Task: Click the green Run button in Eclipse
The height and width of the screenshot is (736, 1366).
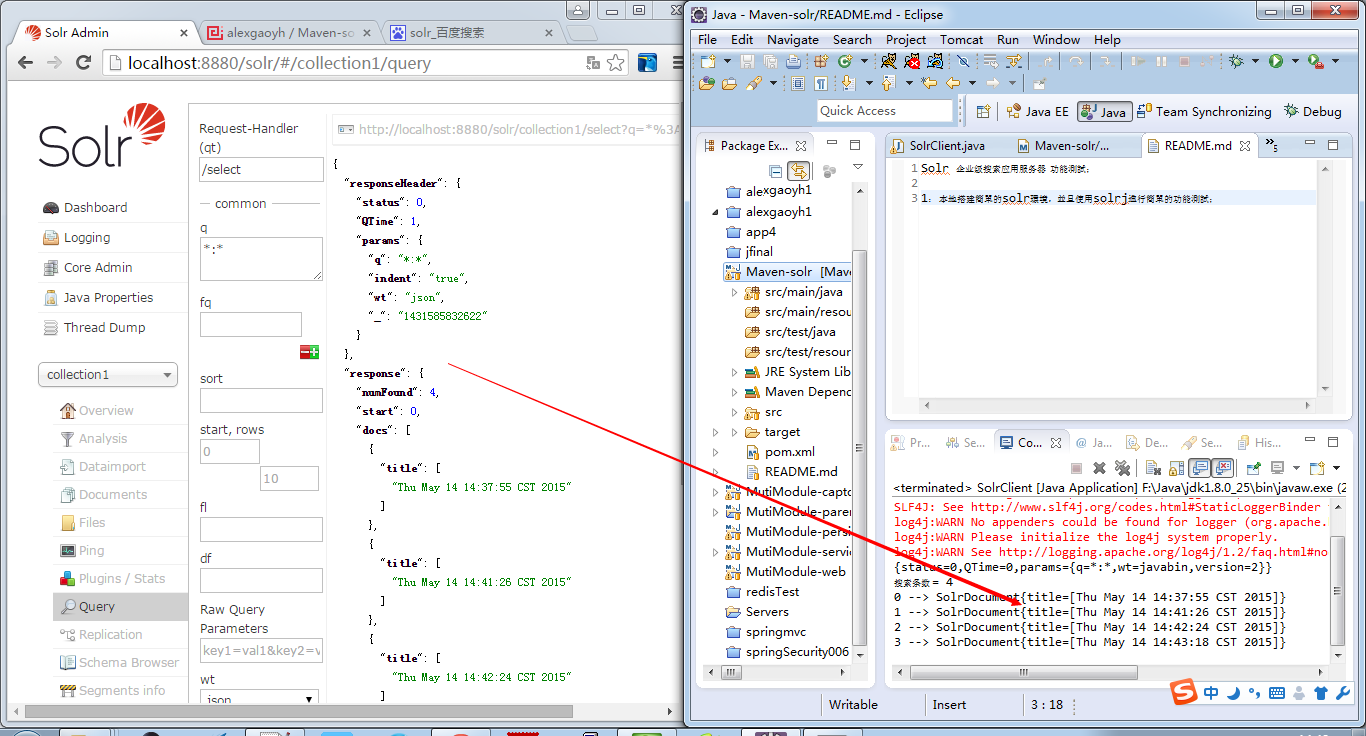Action: pyautogui.click(x=1276, y=61)
